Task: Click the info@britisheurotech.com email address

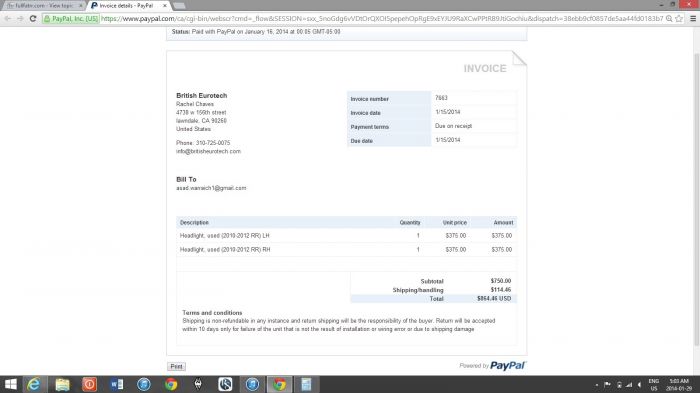Action: point(208,151)
